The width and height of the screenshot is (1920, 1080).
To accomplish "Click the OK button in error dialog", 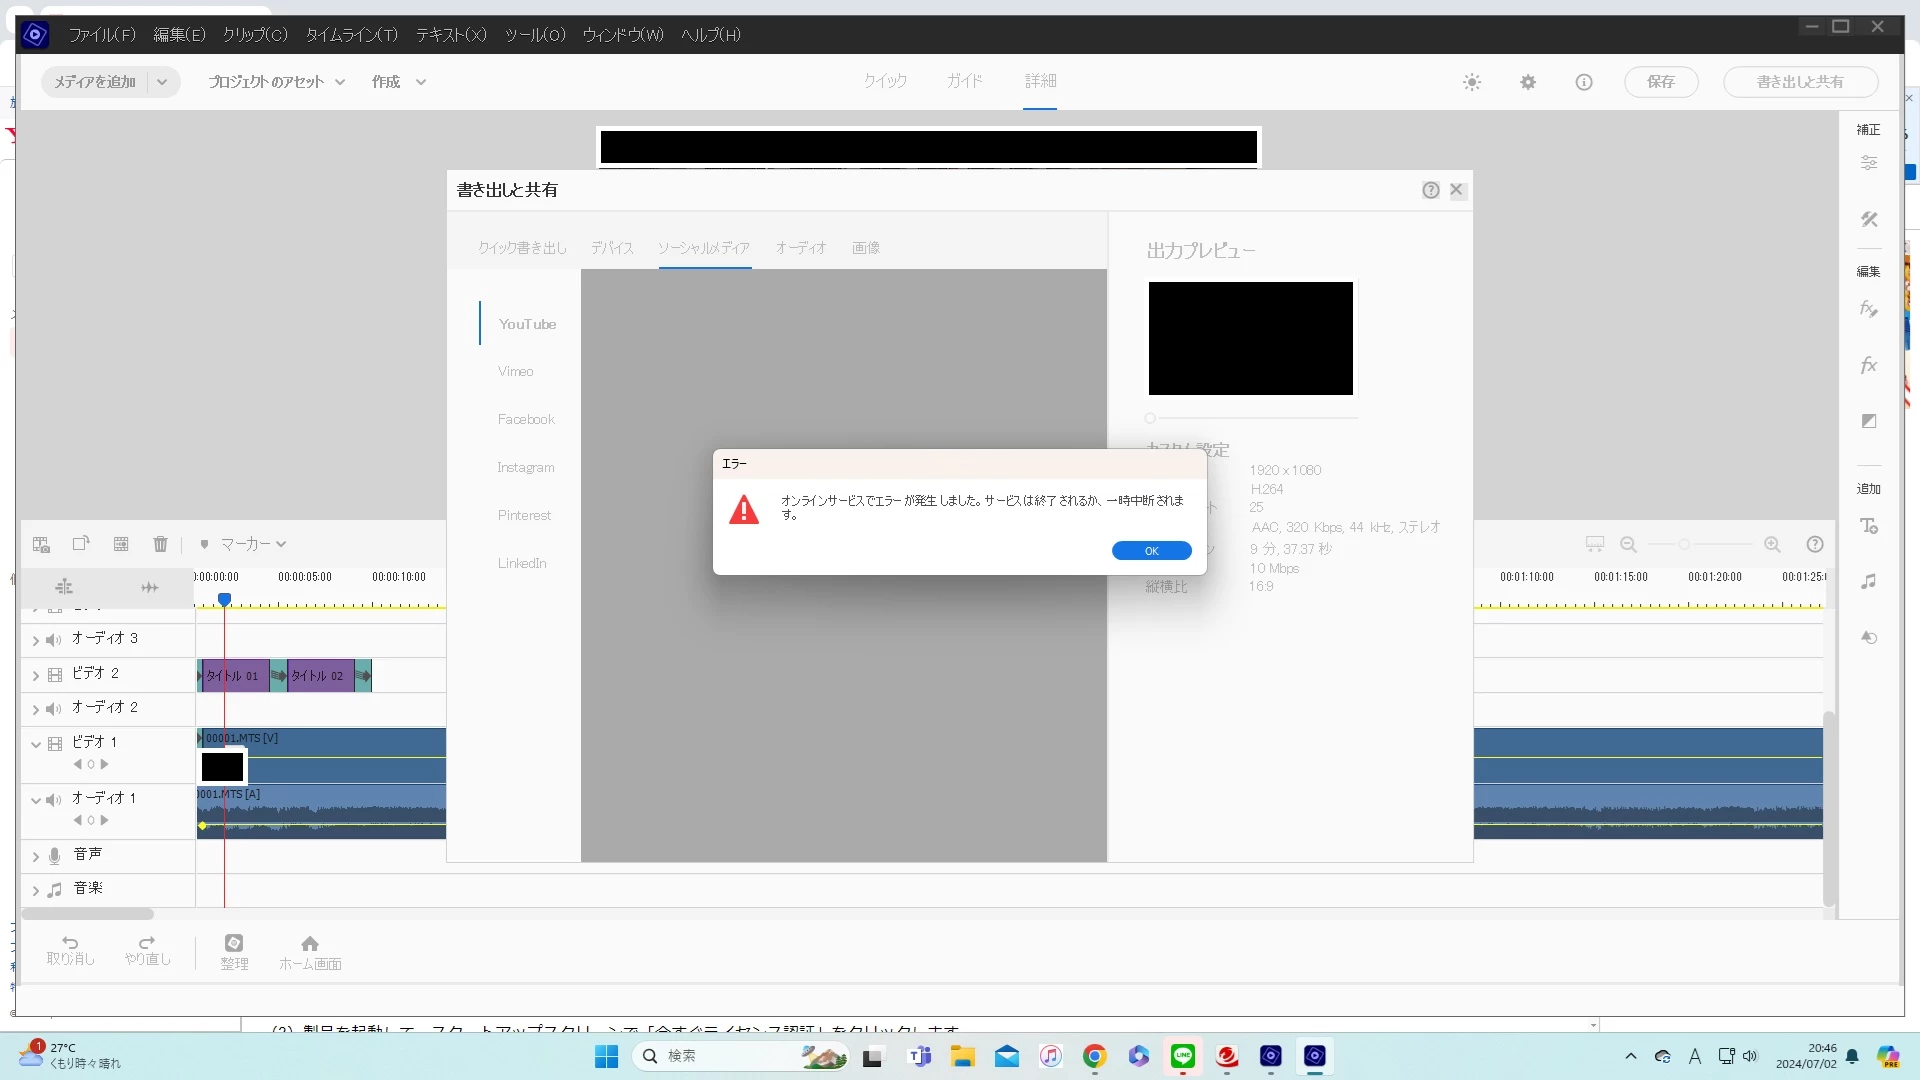I will (x=1151, y=551).
